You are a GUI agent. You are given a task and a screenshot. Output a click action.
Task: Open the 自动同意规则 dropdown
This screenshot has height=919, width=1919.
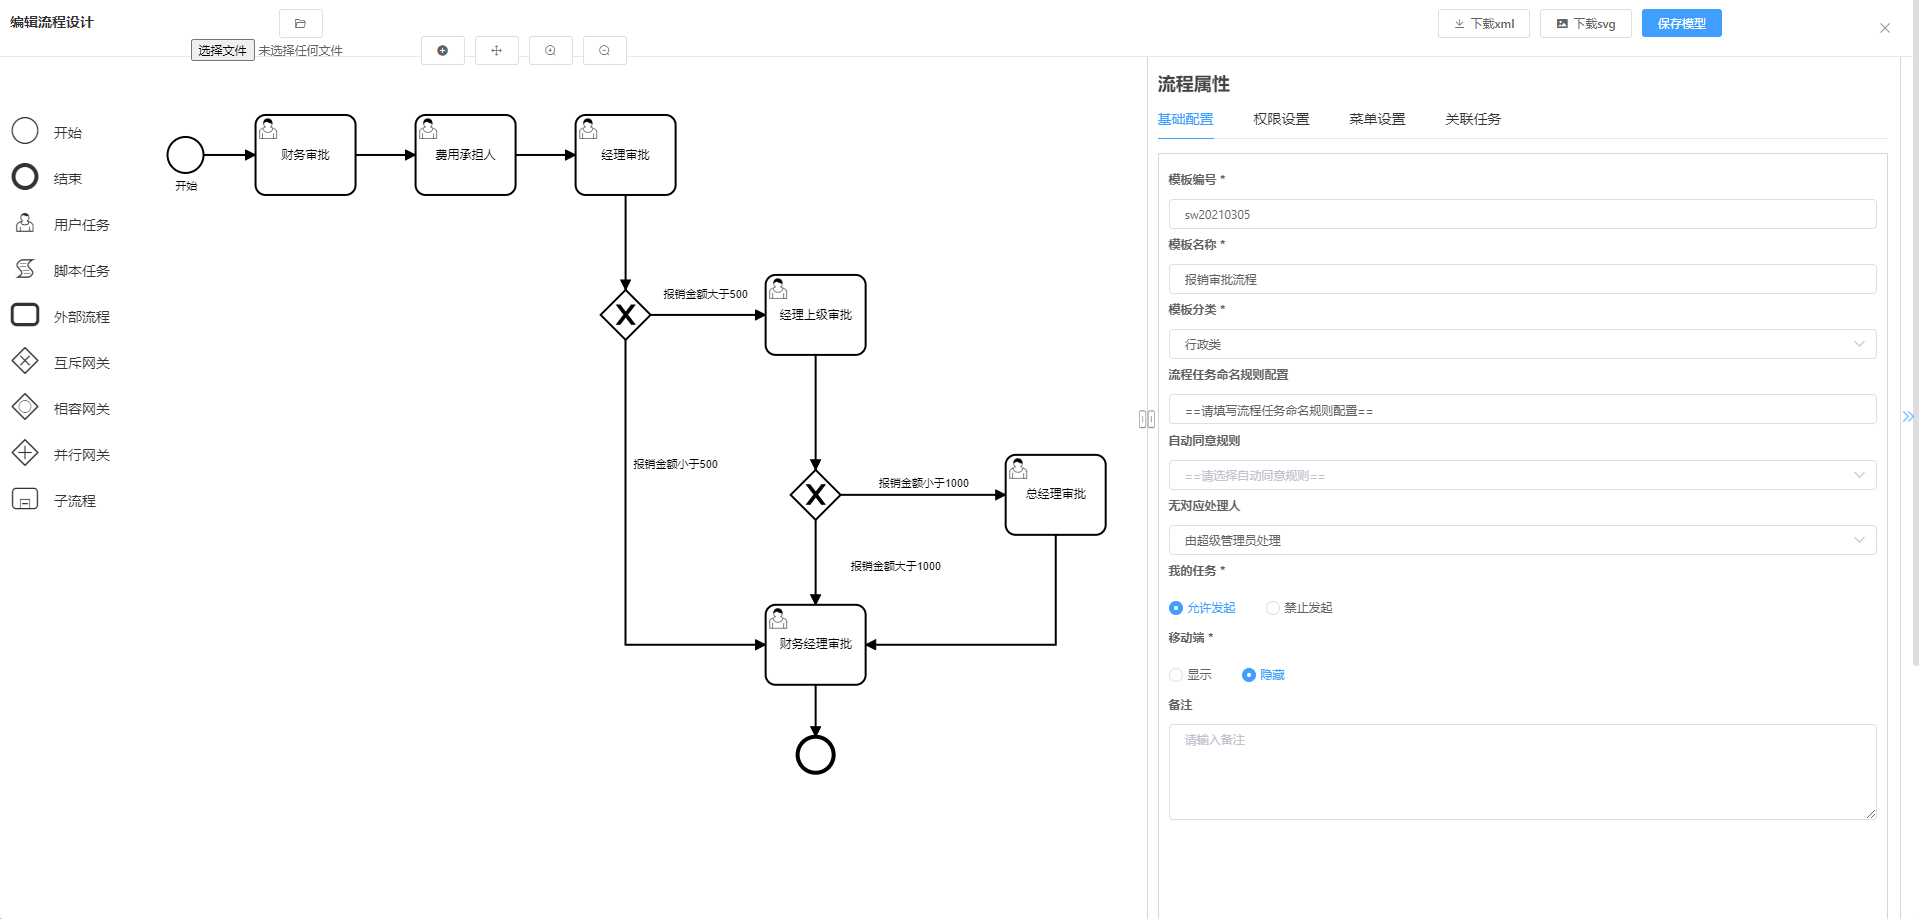[x=1522, y=475]
